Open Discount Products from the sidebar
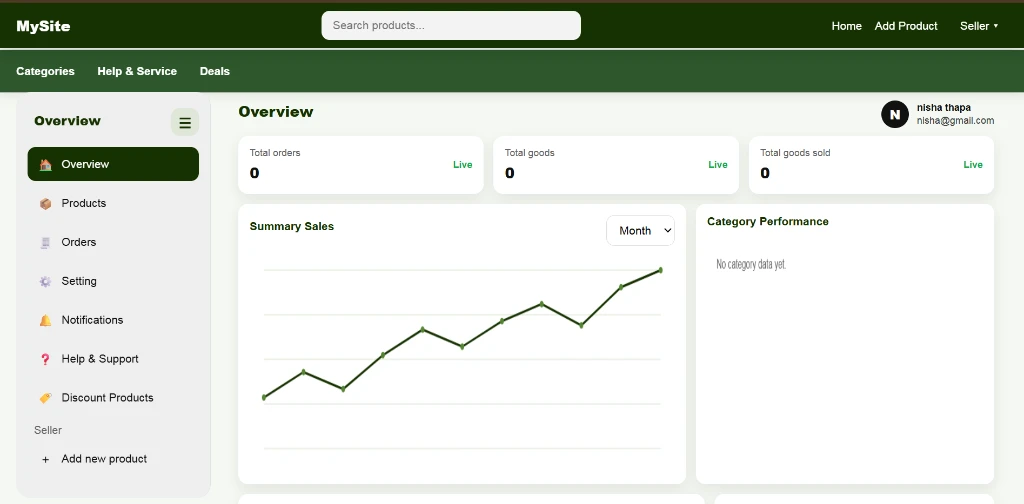 pyautogui.click(x=113, y=398)
